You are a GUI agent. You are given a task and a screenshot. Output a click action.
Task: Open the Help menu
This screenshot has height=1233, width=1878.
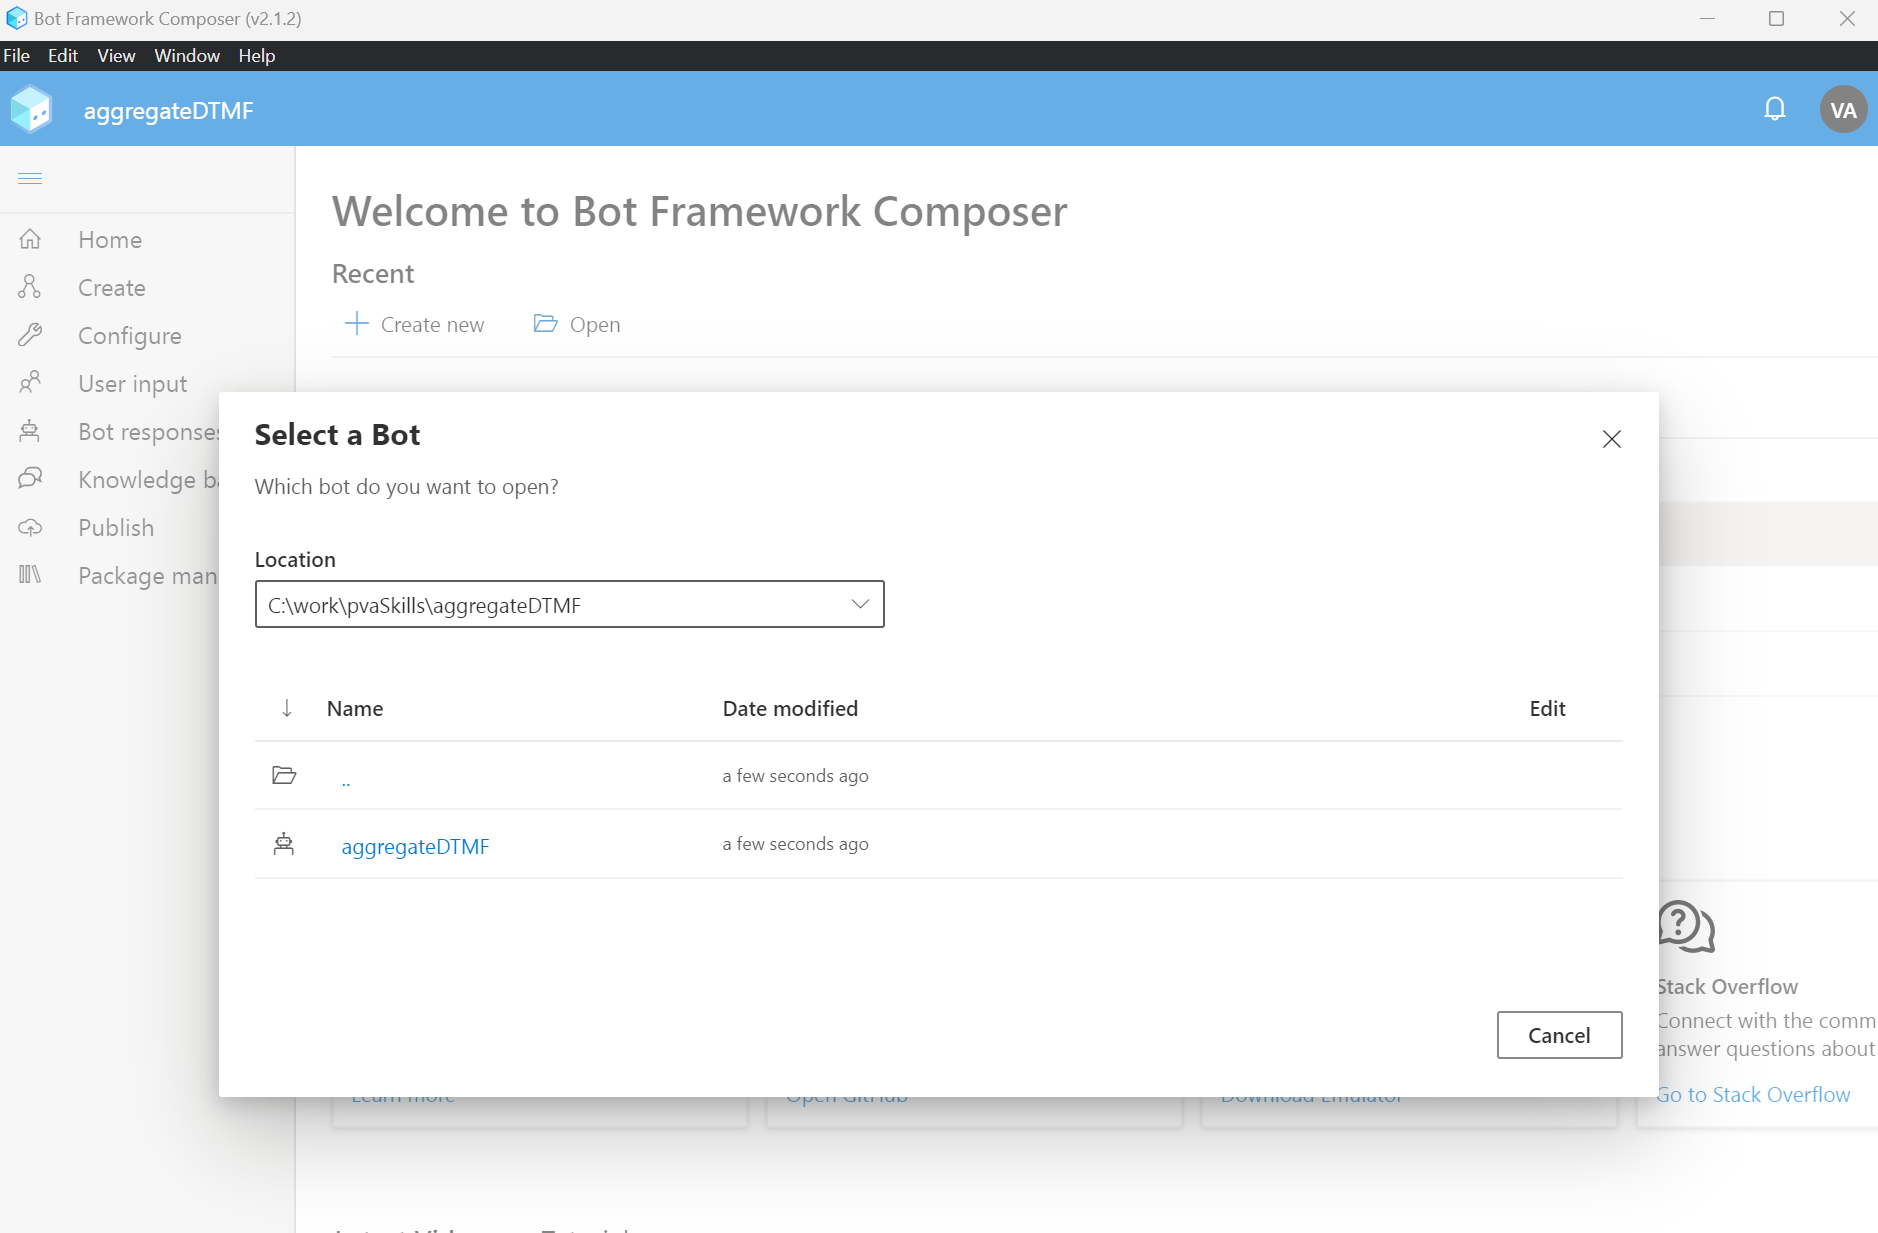(256, 56)
